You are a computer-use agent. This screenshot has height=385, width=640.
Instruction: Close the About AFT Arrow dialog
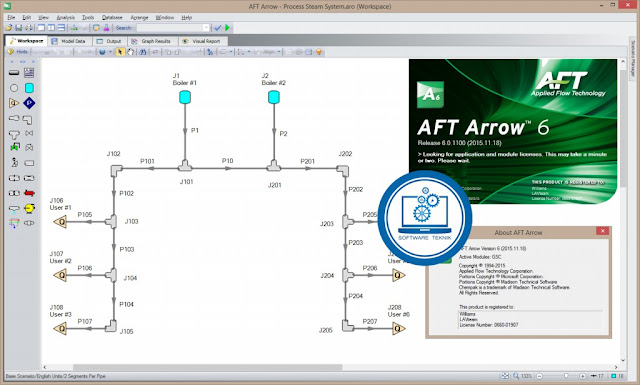point(602,231)
